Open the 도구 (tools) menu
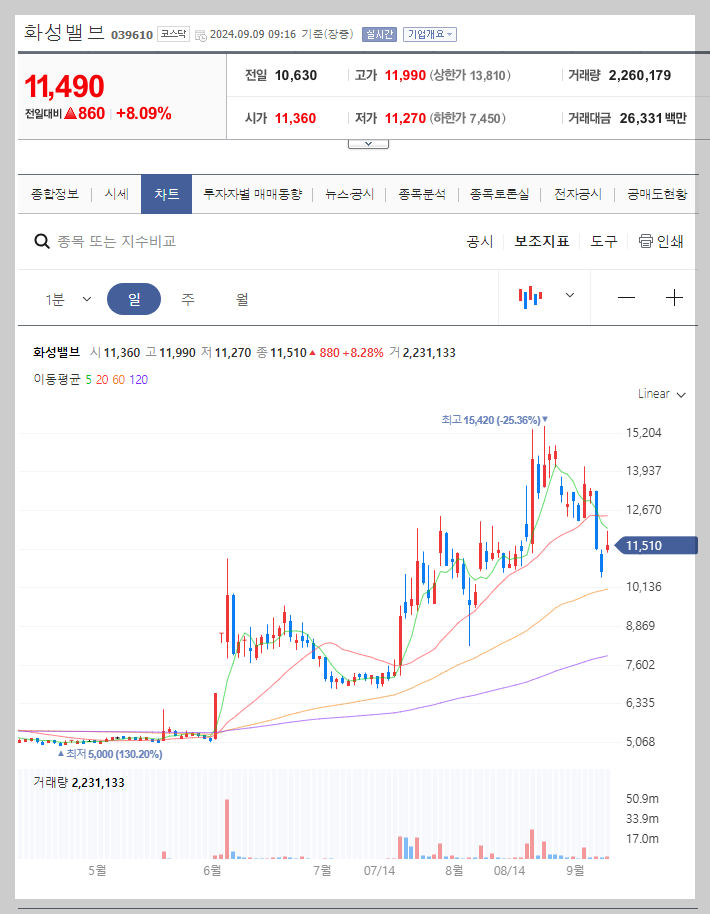 (605, 240)
